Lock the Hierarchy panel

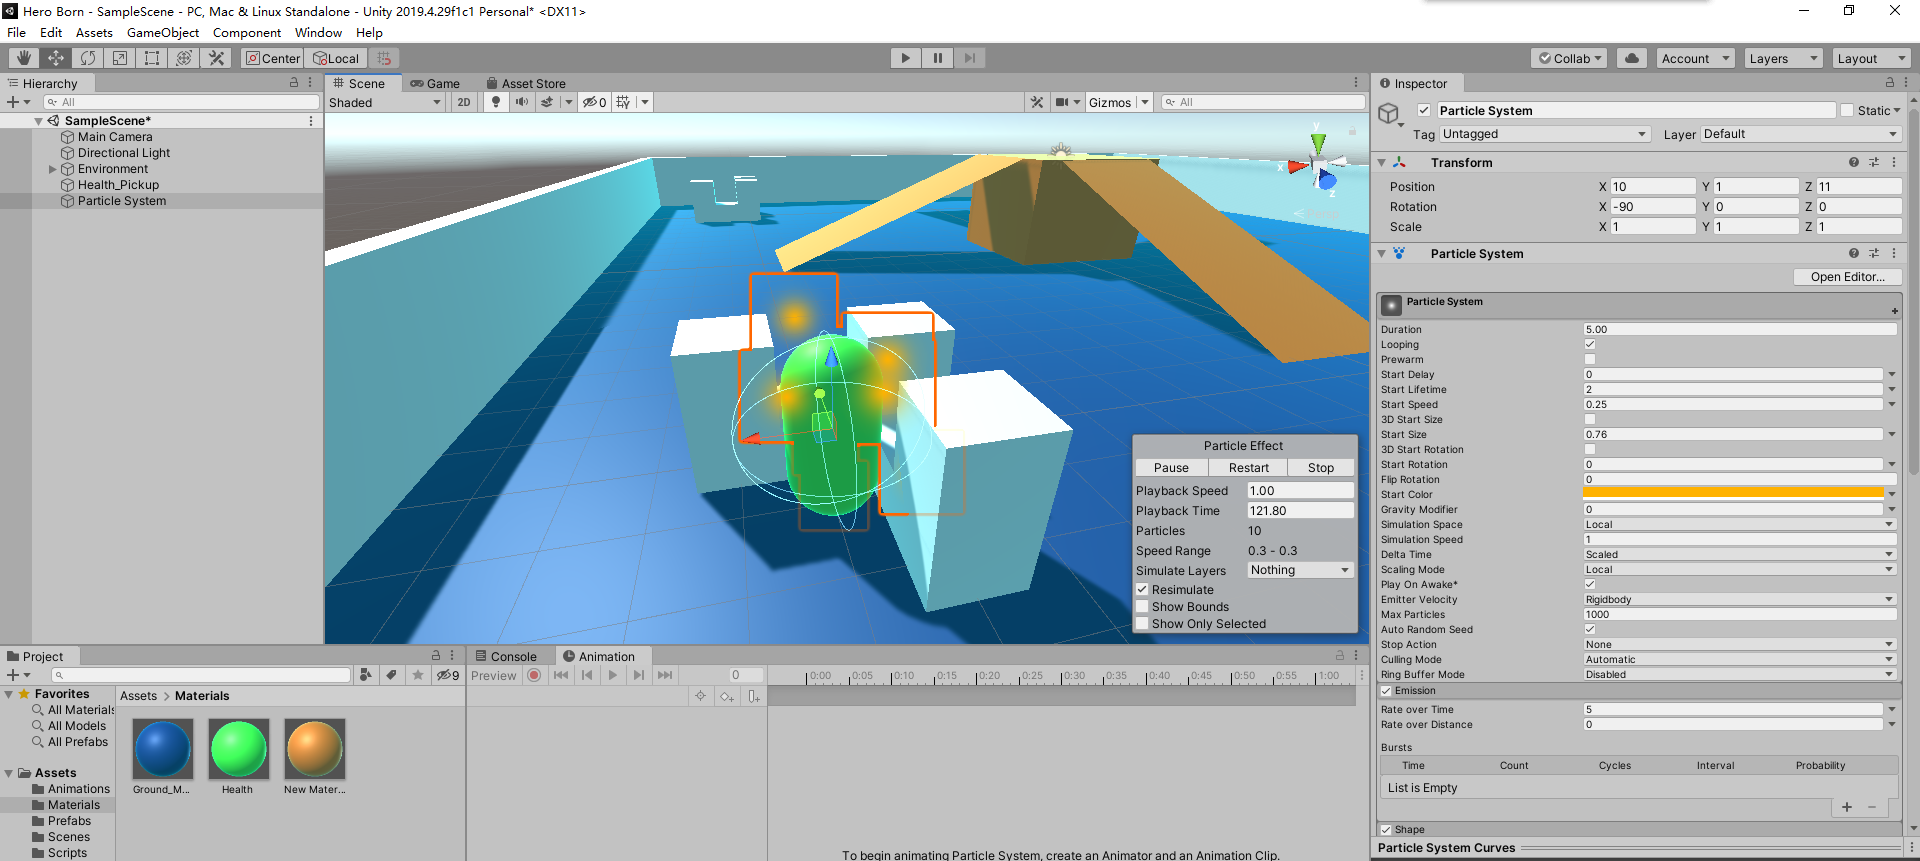[294, 83]
